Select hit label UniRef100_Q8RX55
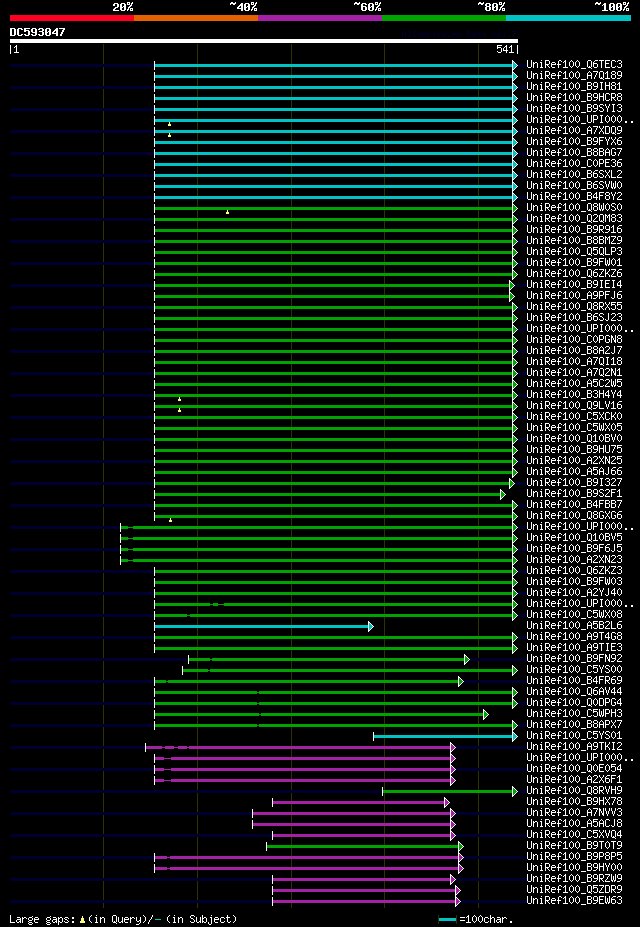This screenshot has height=927, width=640. tap(574, 307)
